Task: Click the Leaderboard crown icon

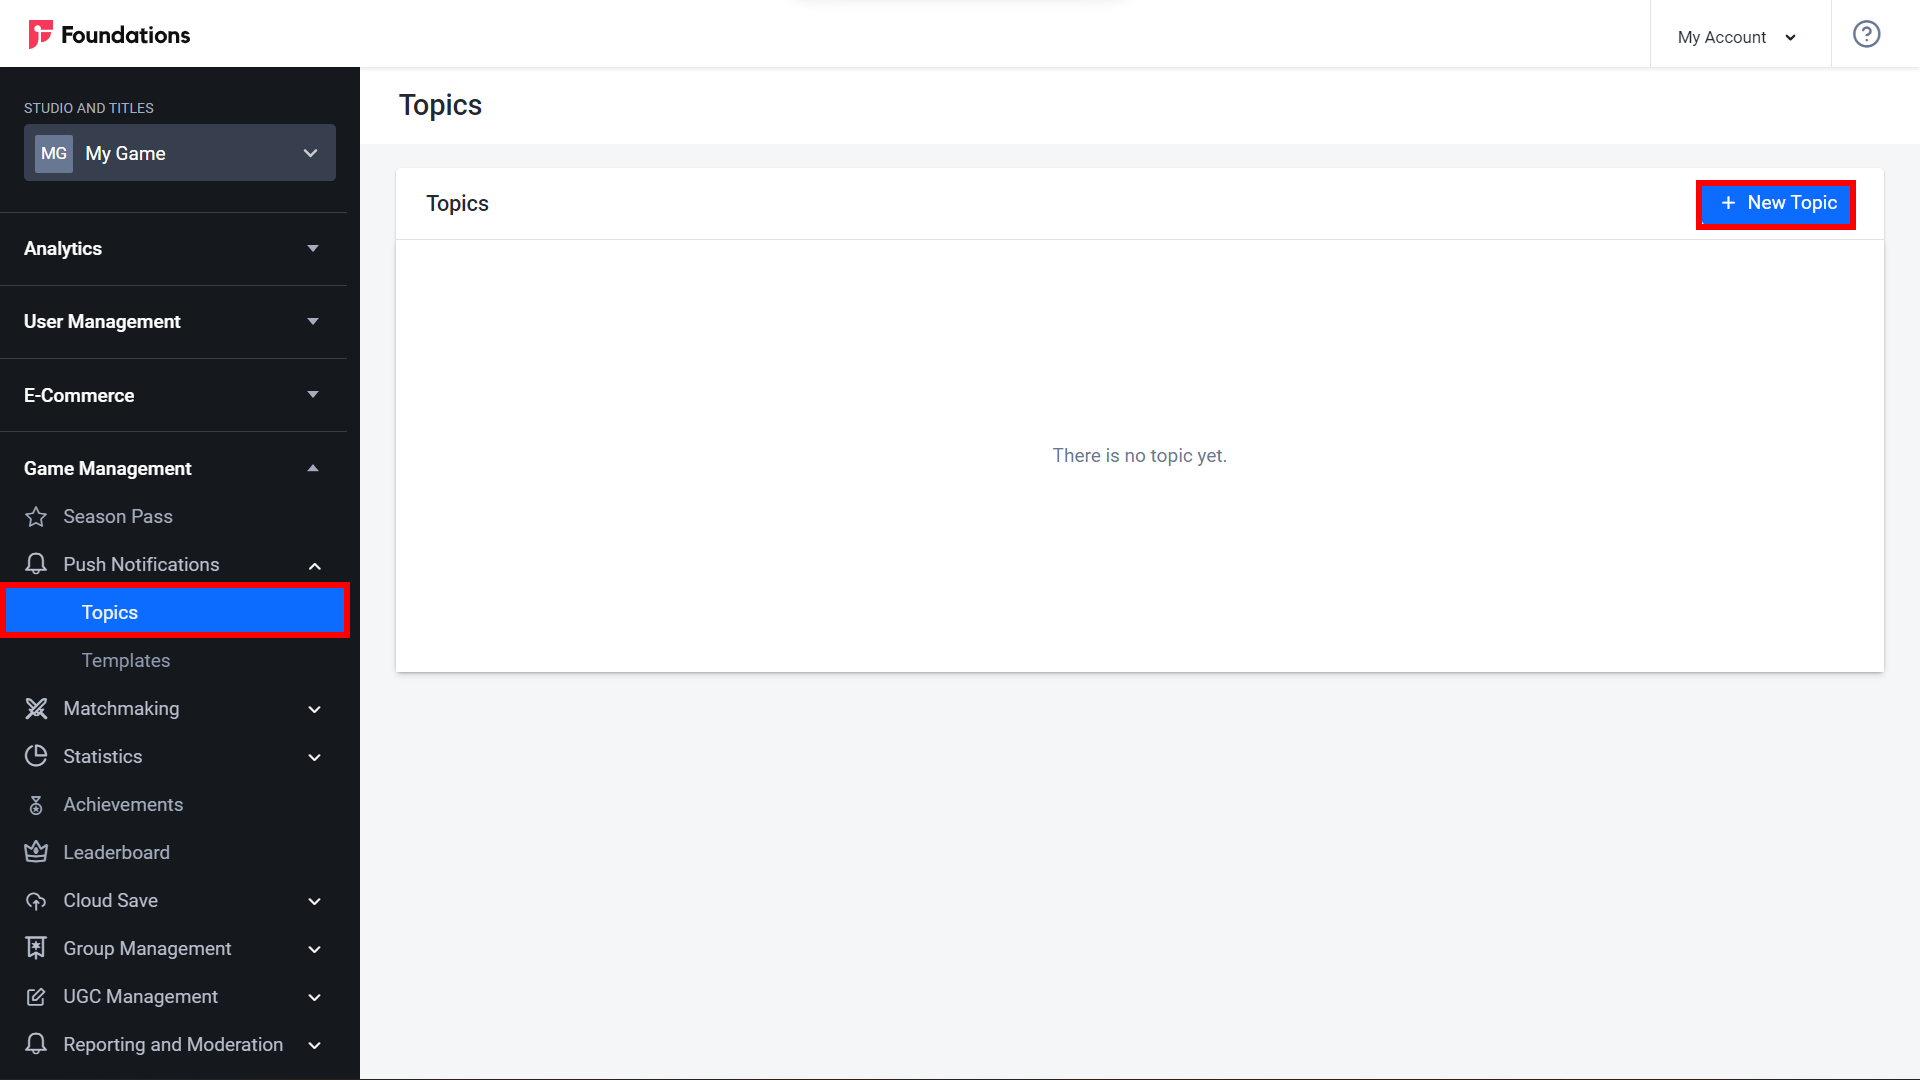Action: tap(37, 852)
